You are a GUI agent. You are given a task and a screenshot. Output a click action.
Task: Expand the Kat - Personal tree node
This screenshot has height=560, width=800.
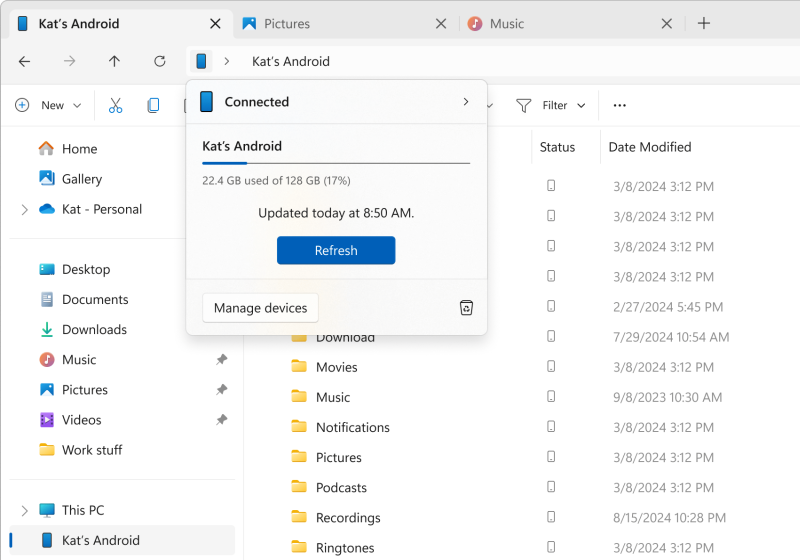24,209
